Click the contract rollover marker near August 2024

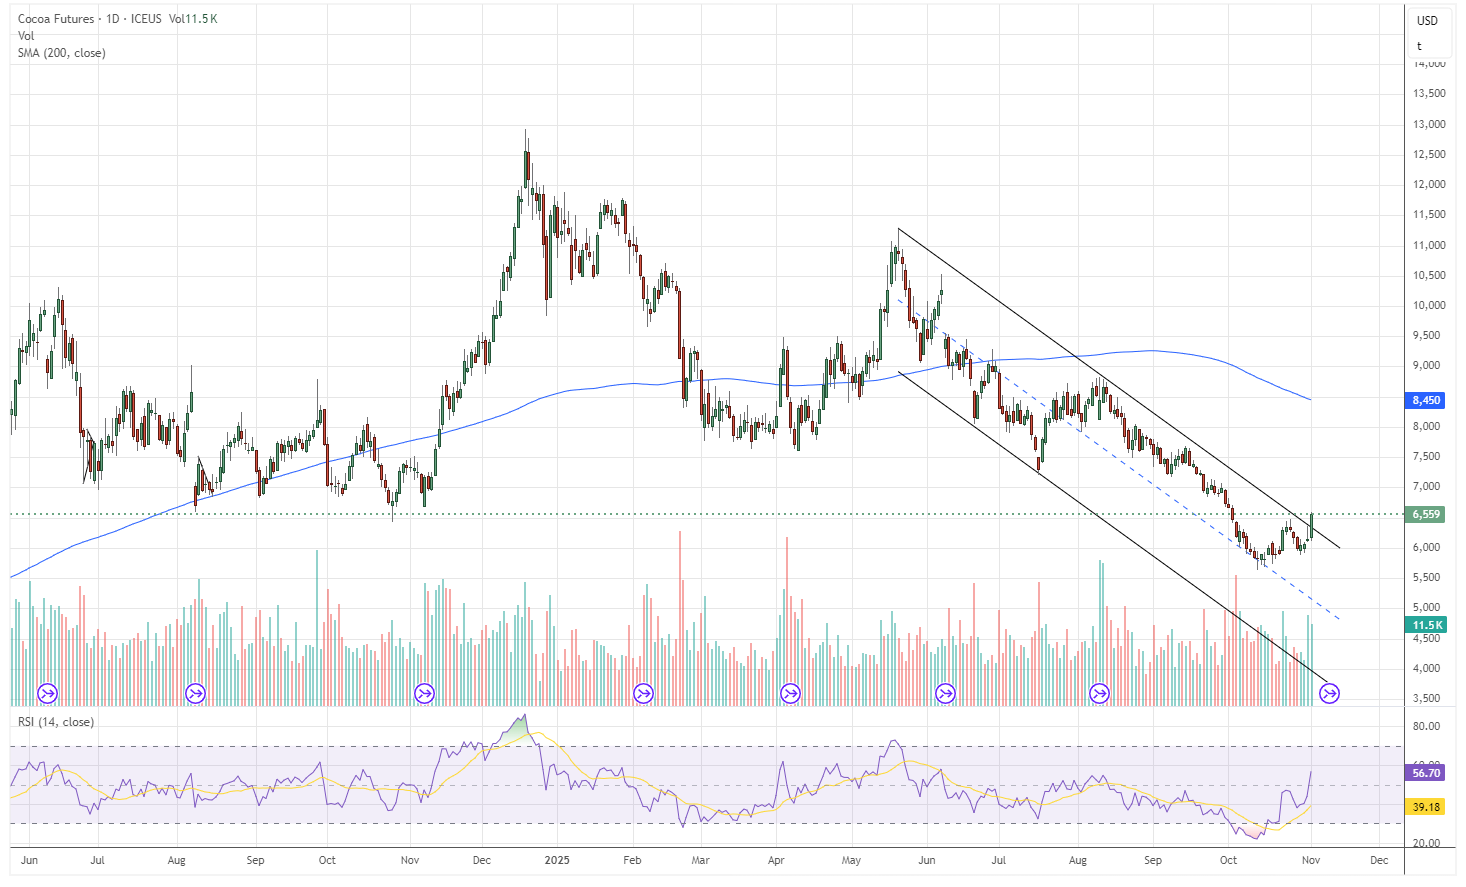[x=195, y=693]
